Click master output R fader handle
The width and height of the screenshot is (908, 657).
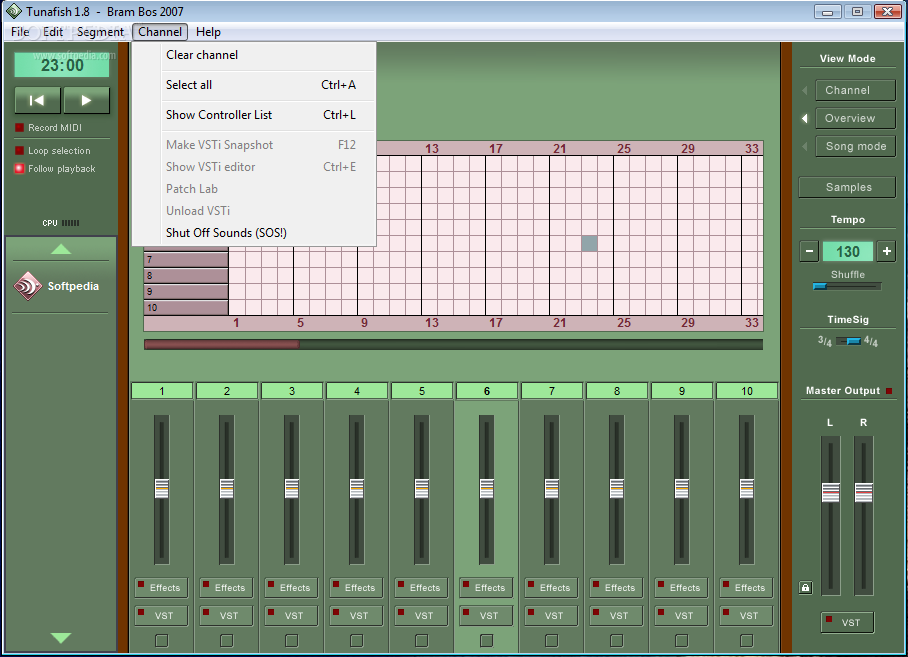pyautogui.click(x=863, y=492)
